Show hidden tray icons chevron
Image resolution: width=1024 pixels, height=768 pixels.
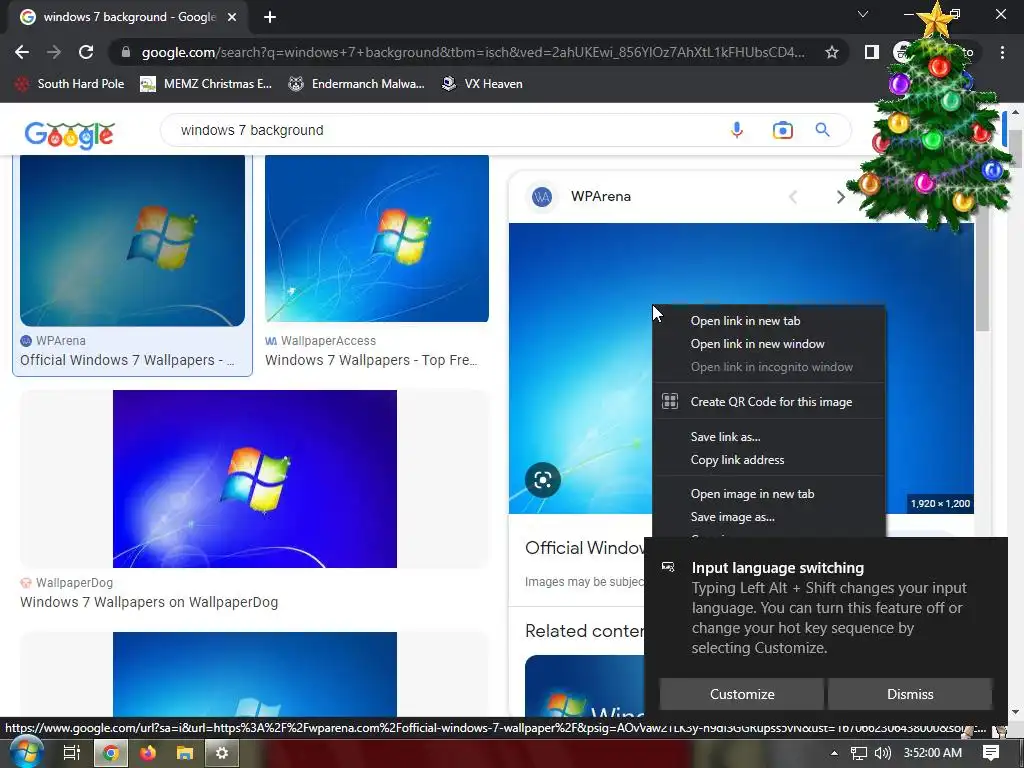pyautogui.click(x=834, y=753)
